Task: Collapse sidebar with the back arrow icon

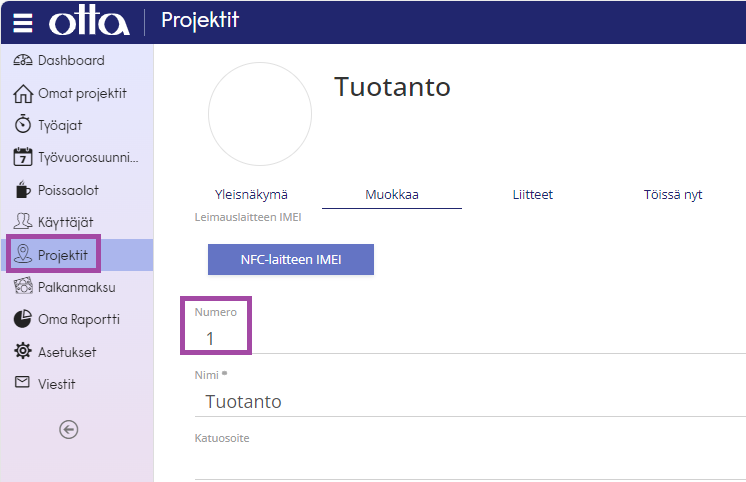Action: point(69,430)
